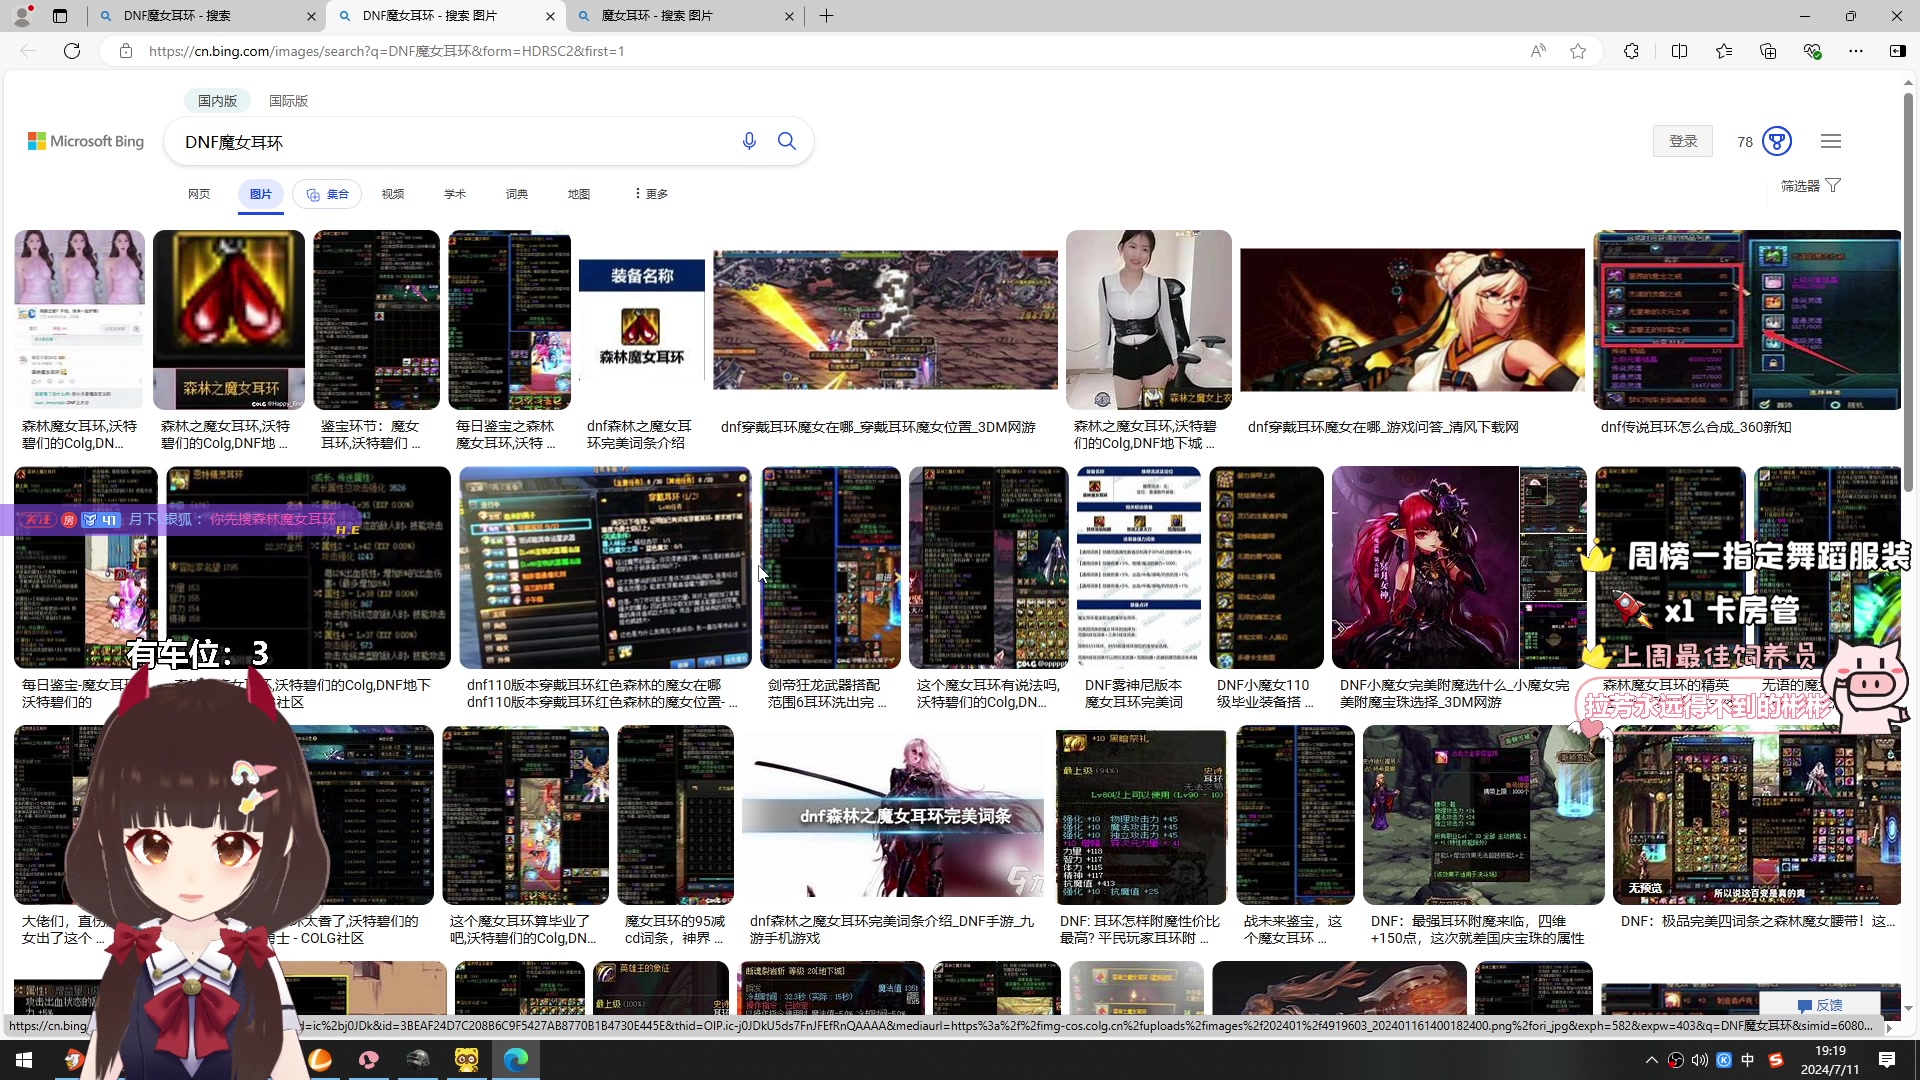
Task: Go back with the browser back arrow
Action: (28, 51)
